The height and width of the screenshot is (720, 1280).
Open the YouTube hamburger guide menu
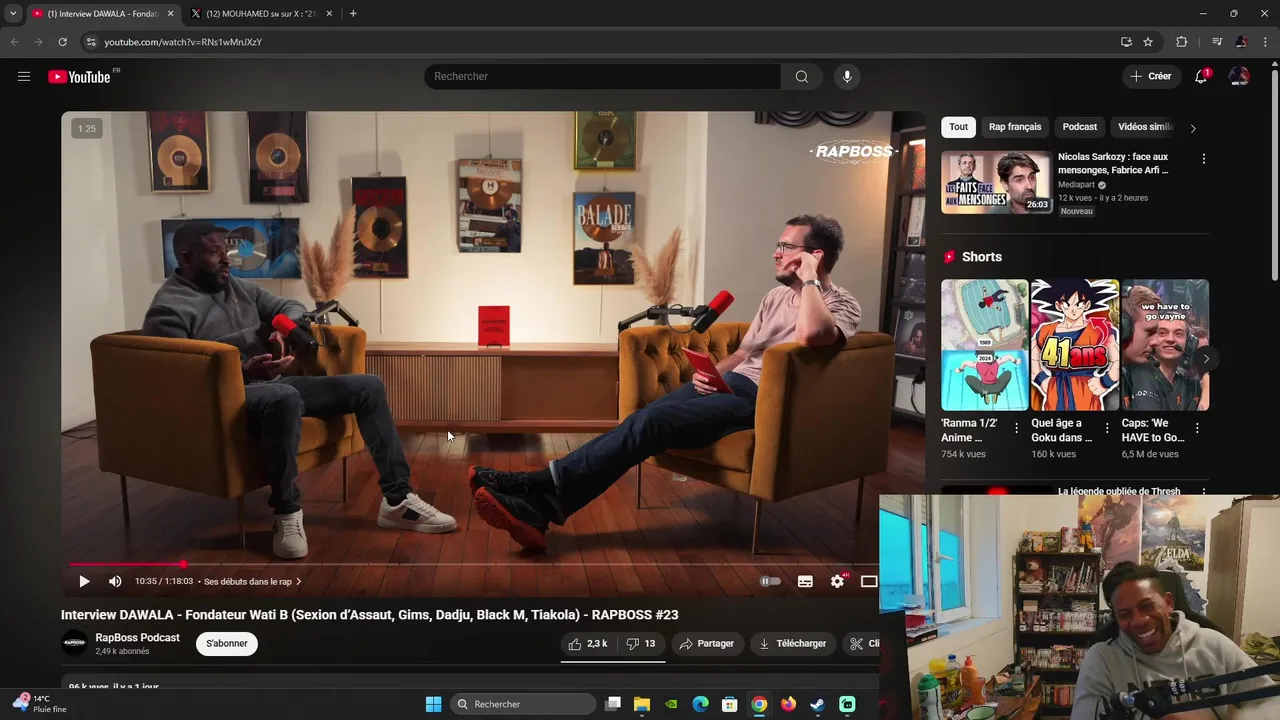point(24,76)
